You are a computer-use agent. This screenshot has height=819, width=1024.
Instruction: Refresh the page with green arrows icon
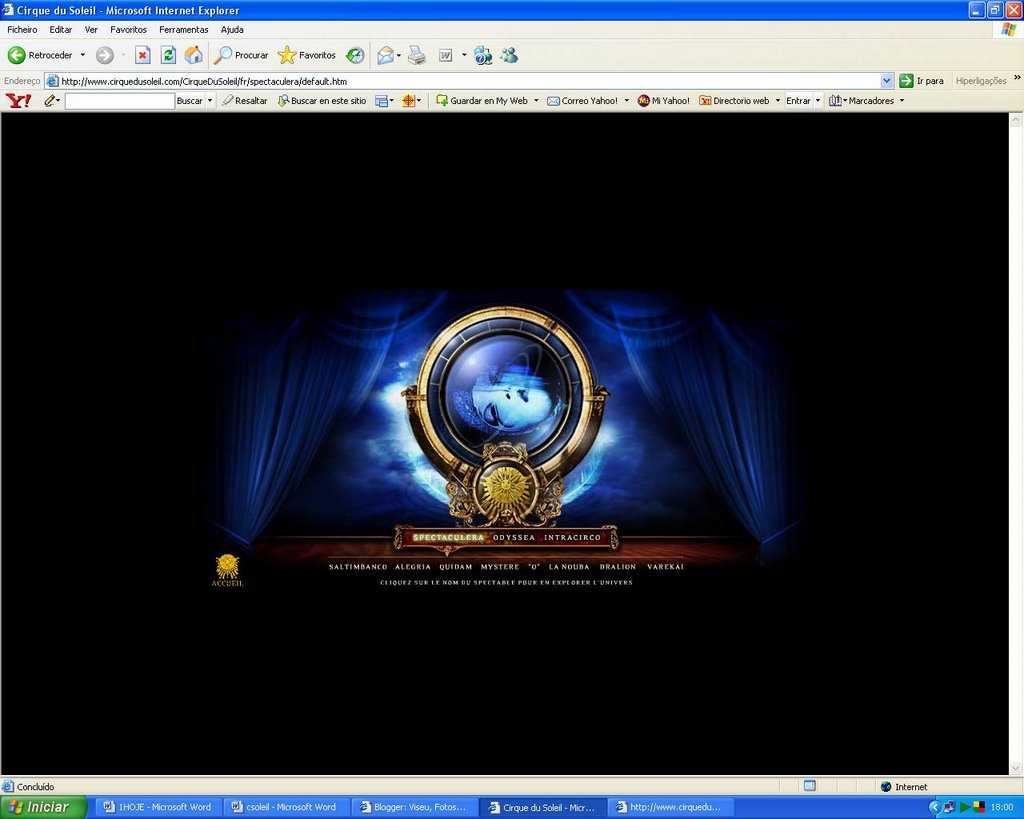click(x=168, y=56)
